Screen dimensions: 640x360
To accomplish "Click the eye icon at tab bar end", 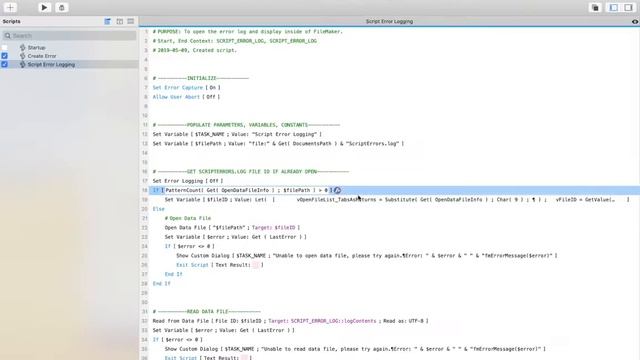I will [x=635, y=22].
